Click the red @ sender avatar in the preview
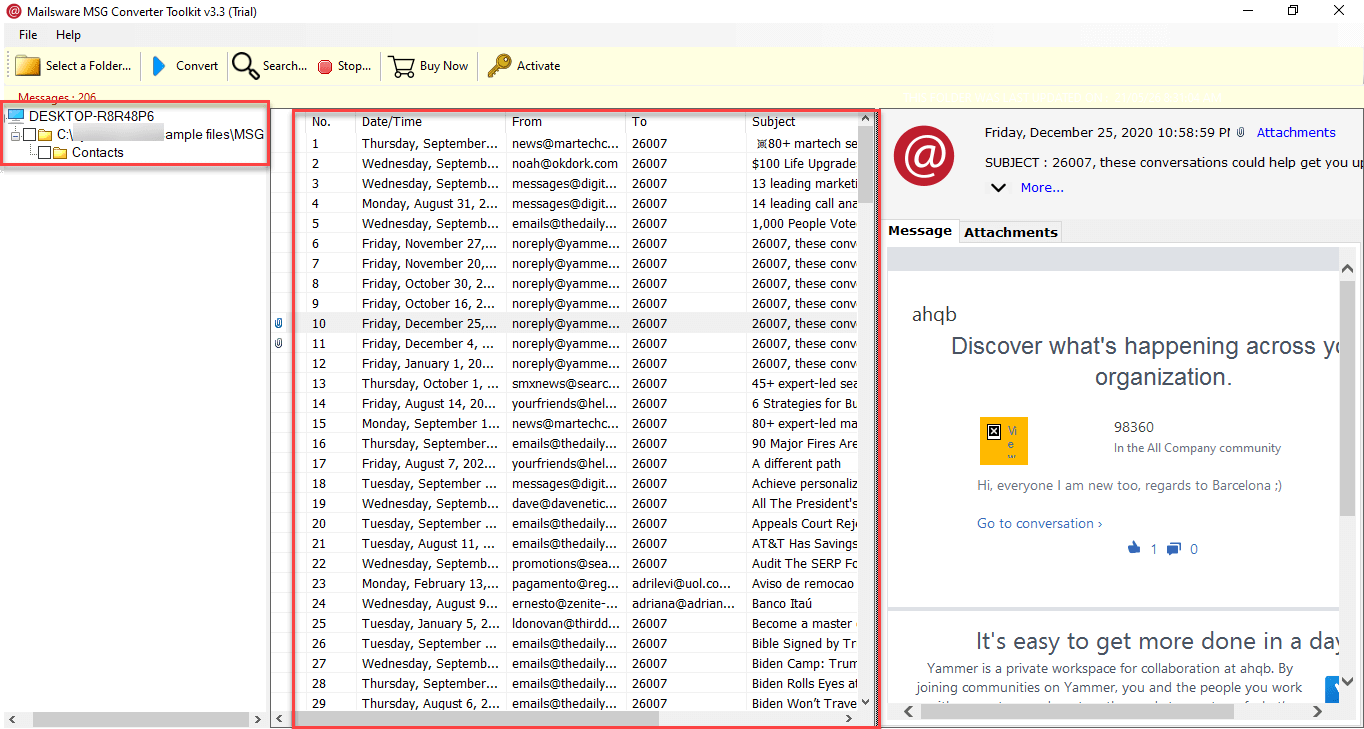 coord(924,155)
